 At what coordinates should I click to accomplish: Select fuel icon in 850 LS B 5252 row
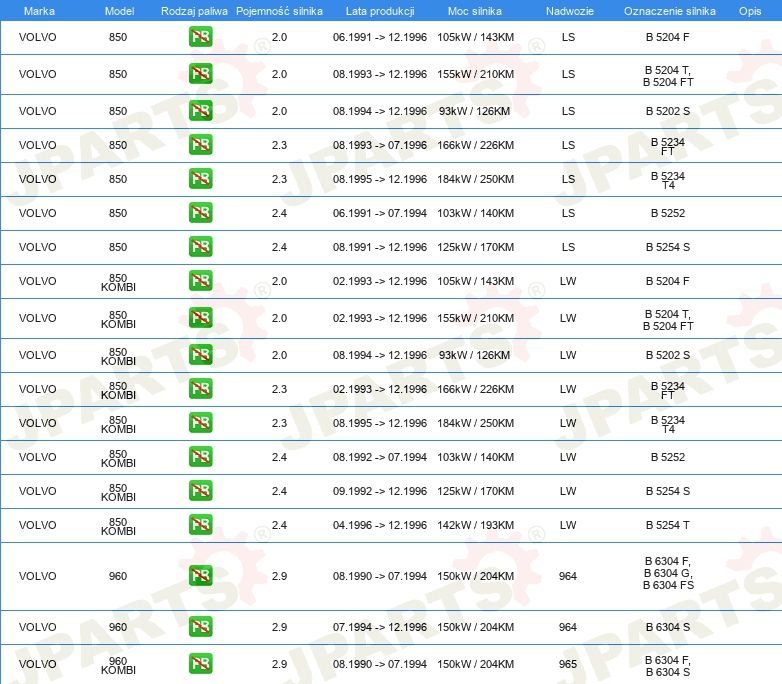(200, 213)
